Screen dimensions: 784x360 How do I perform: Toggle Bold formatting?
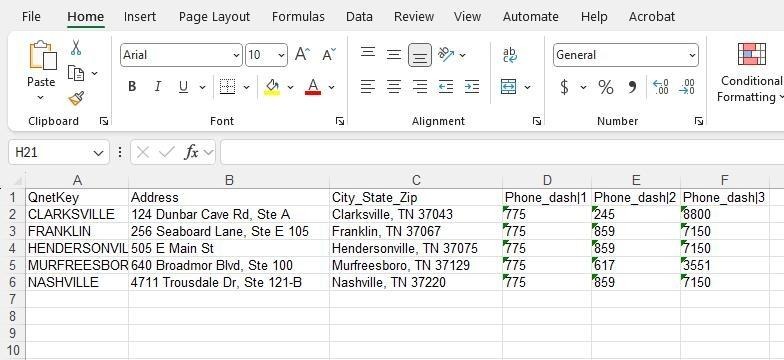[132, 86]
